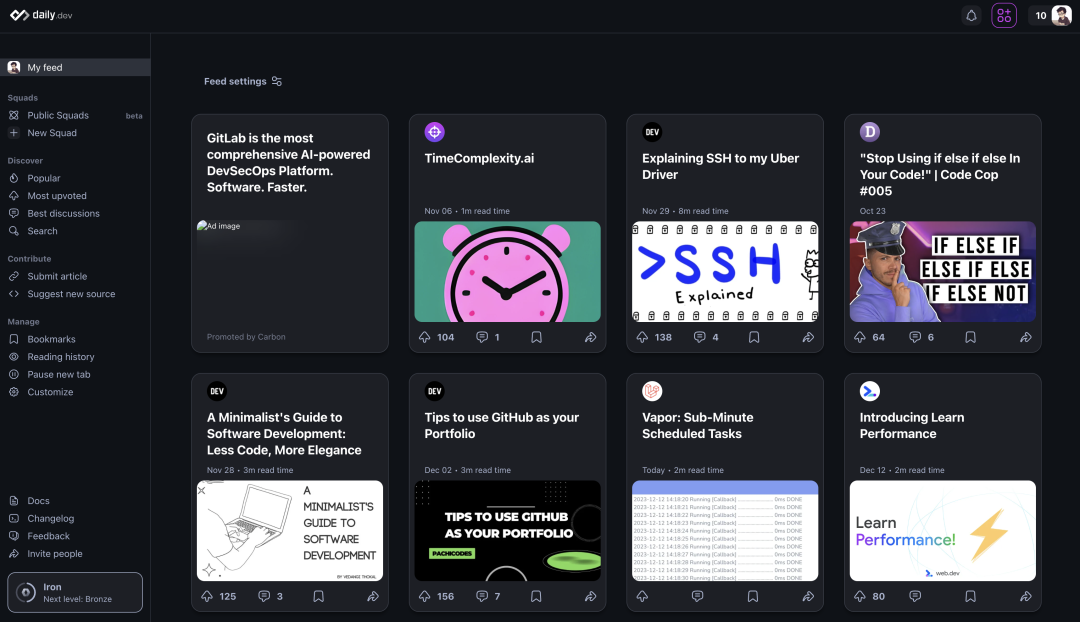This screenshot has height=622, width=1080.
Task: Bookmark Introducing Learn Performance post
Action: (970, 596)
